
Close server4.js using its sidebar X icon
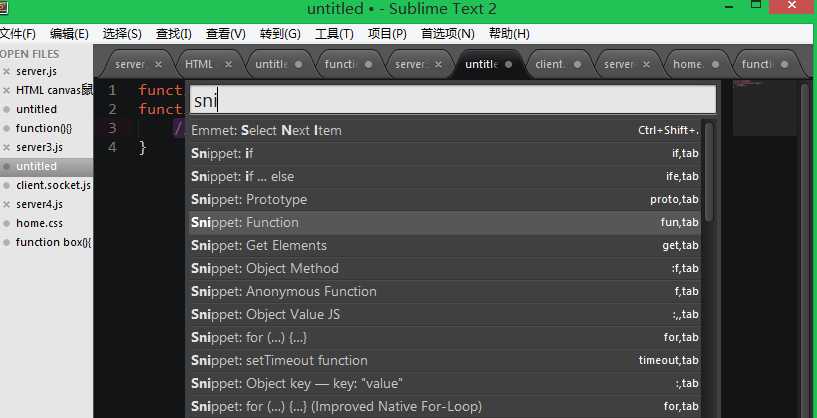(x=6, y=204)
